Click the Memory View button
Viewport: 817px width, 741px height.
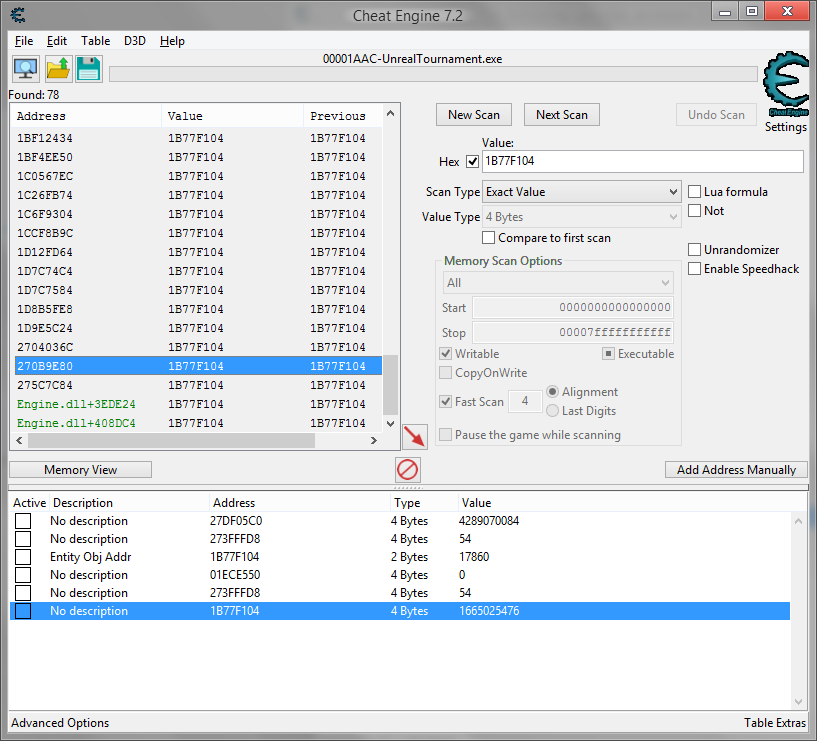80,470
